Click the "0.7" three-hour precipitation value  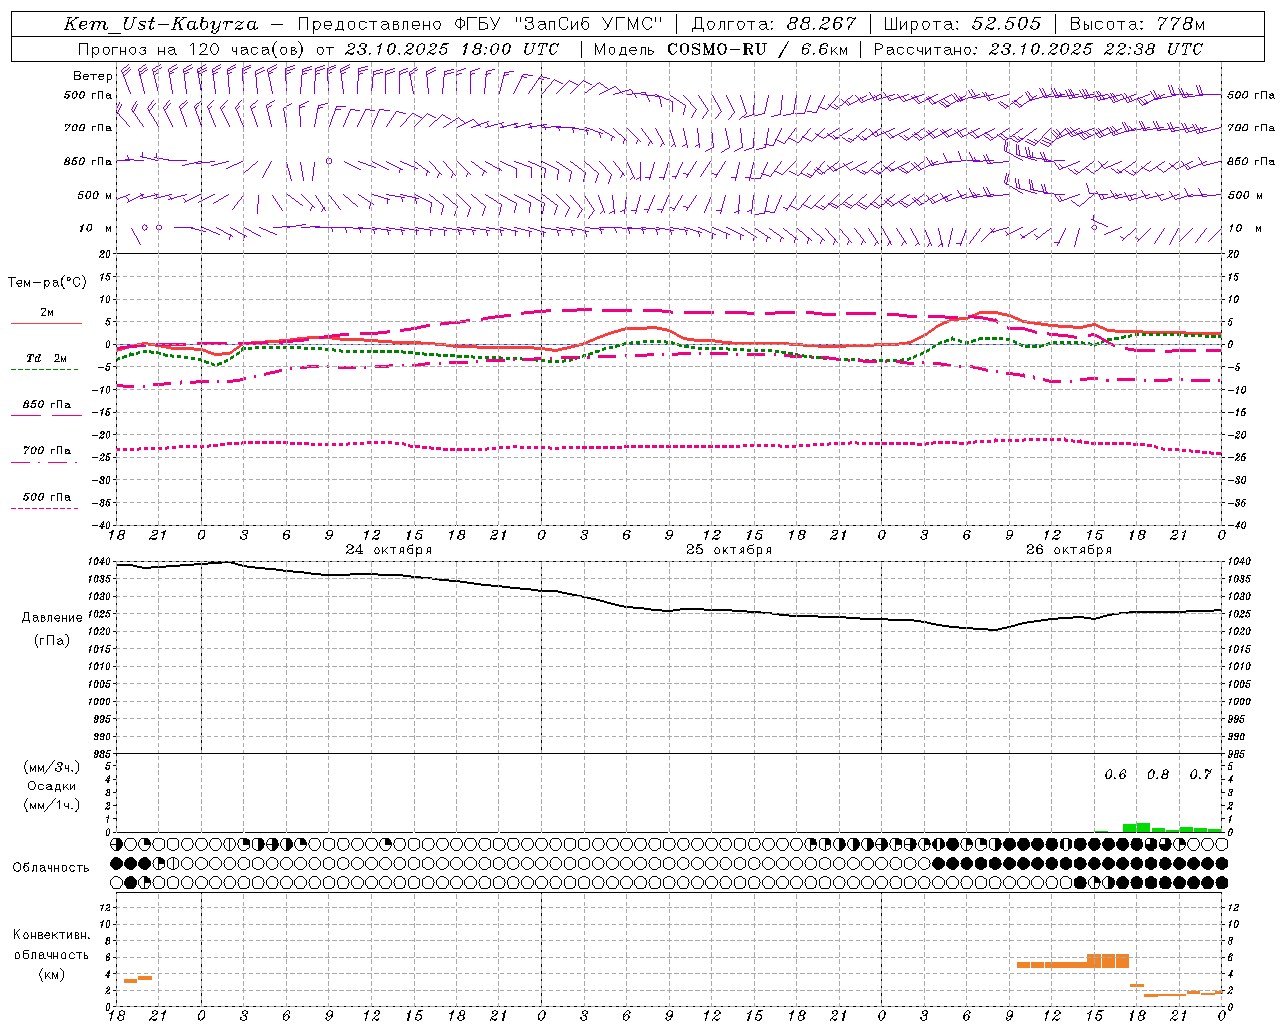1200,774
